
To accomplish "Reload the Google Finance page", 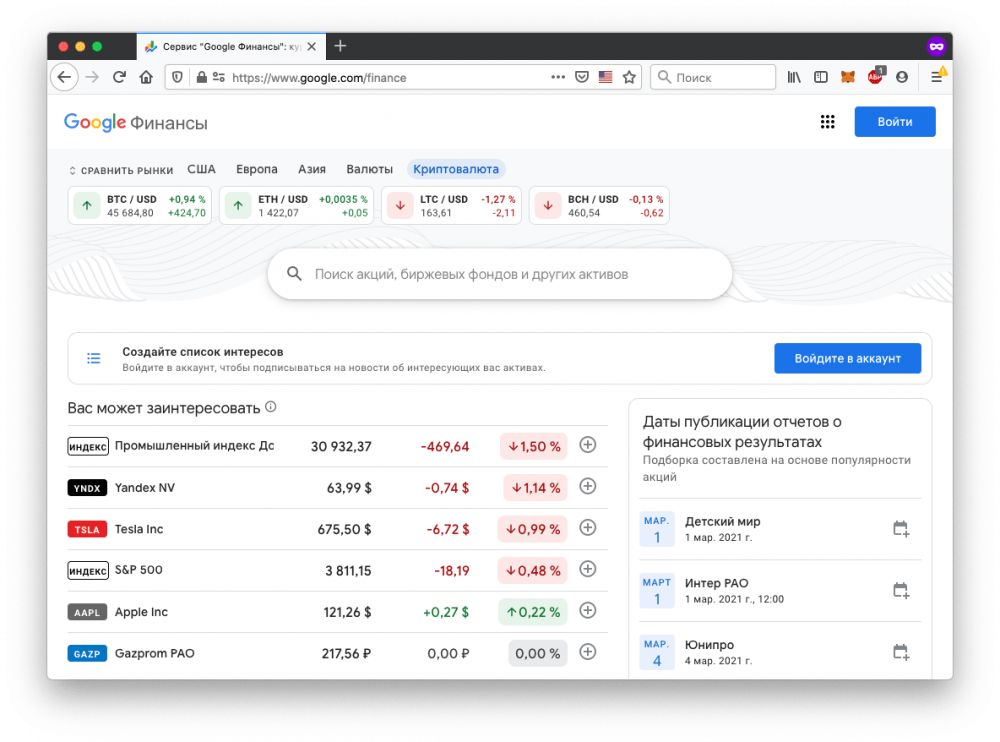I will pos(119,77).
